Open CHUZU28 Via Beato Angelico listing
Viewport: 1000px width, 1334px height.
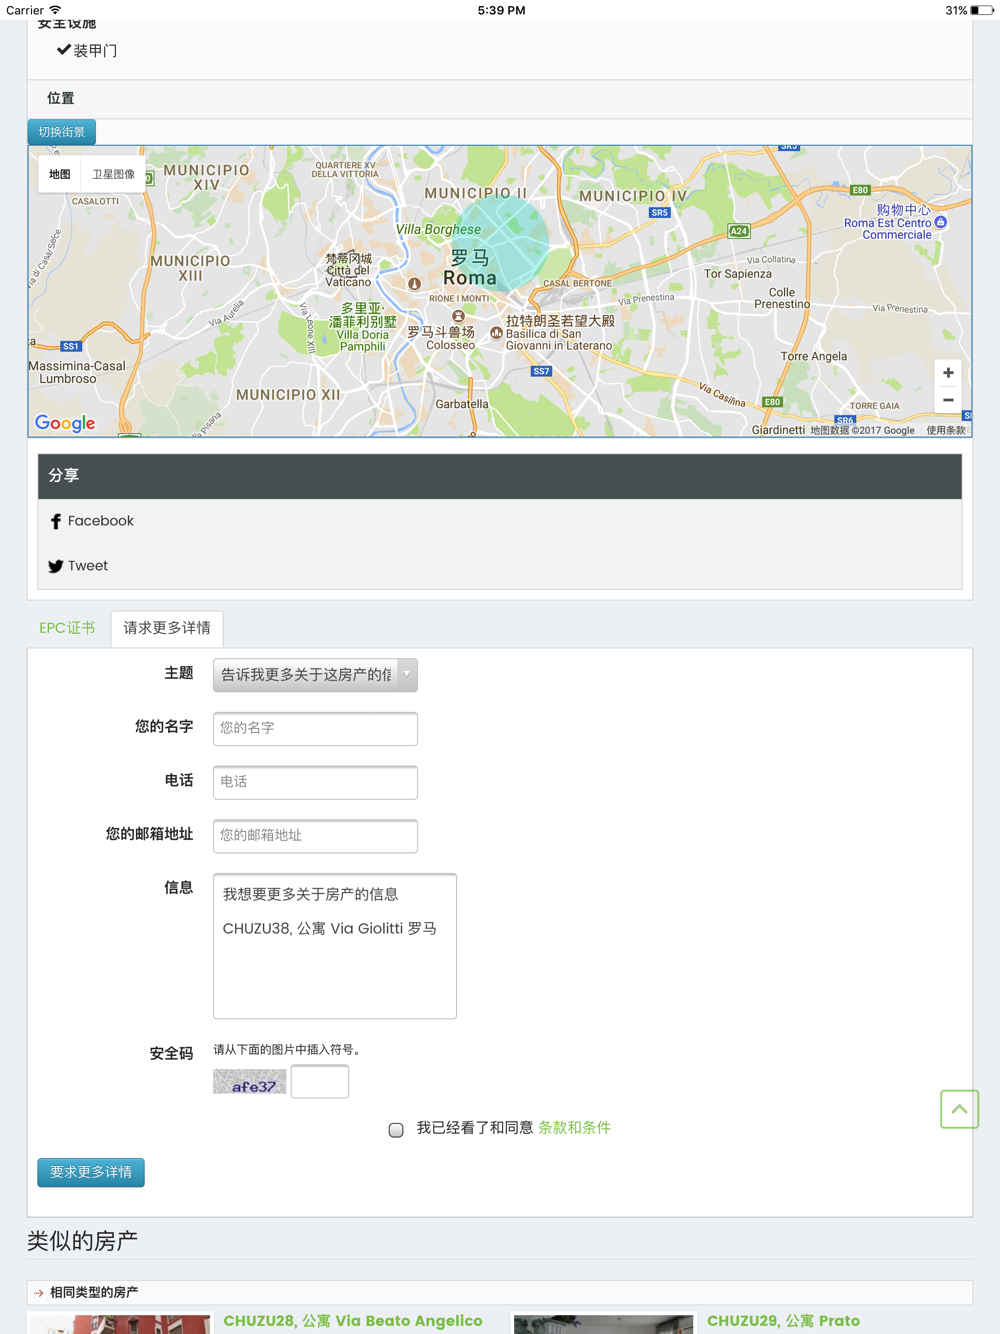coord(353,1321)
